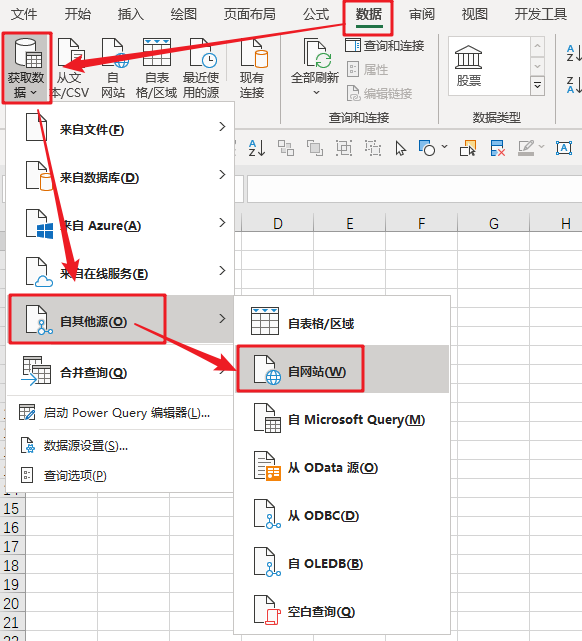Image resolution: width=582 pixels, height=641 pixels.
Task: Switch to the 公式 tab
Action: (x=316, y=14)
